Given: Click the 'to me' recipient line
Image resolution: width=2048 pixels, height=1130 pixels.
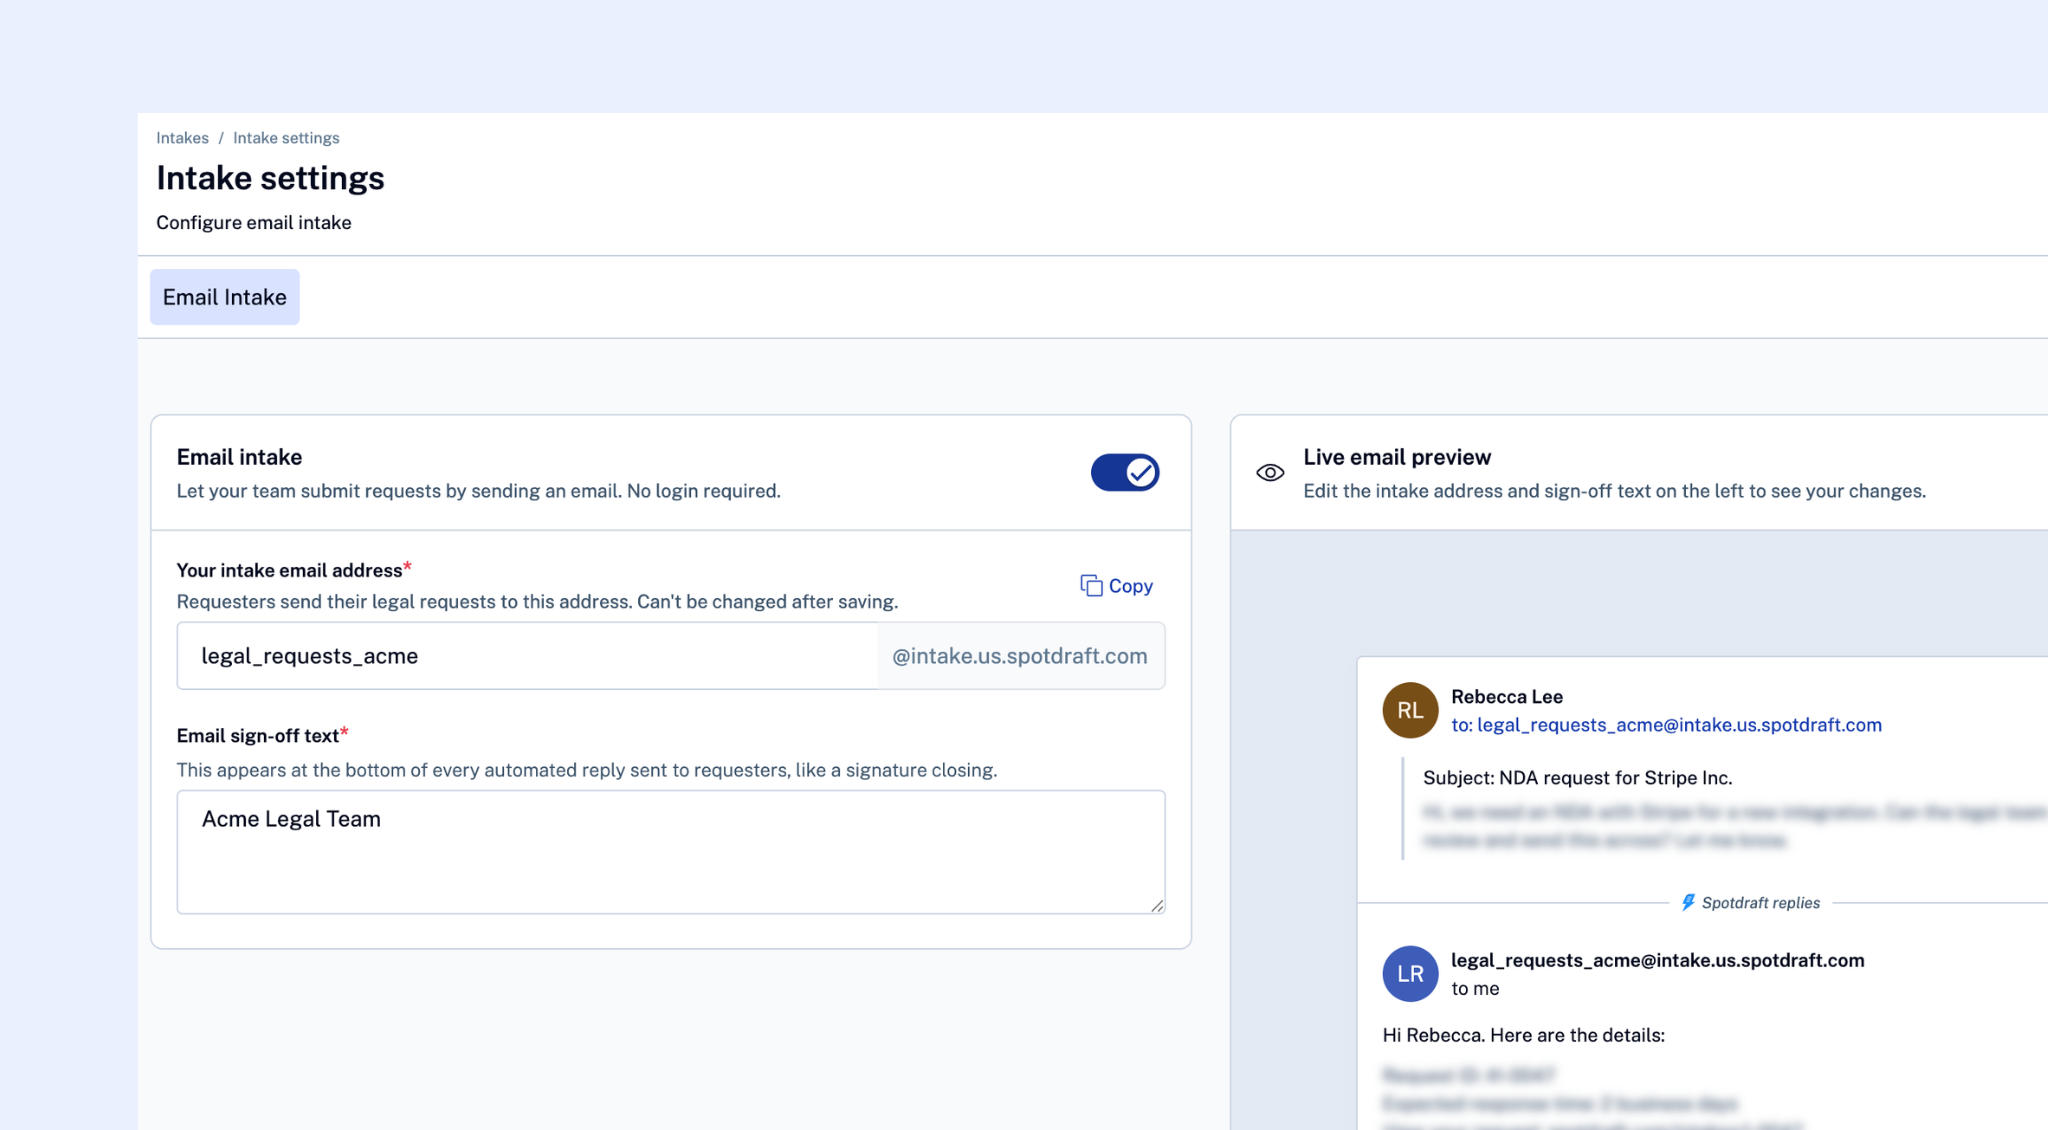Looking at the screenshot, I should click(1475, 989).
